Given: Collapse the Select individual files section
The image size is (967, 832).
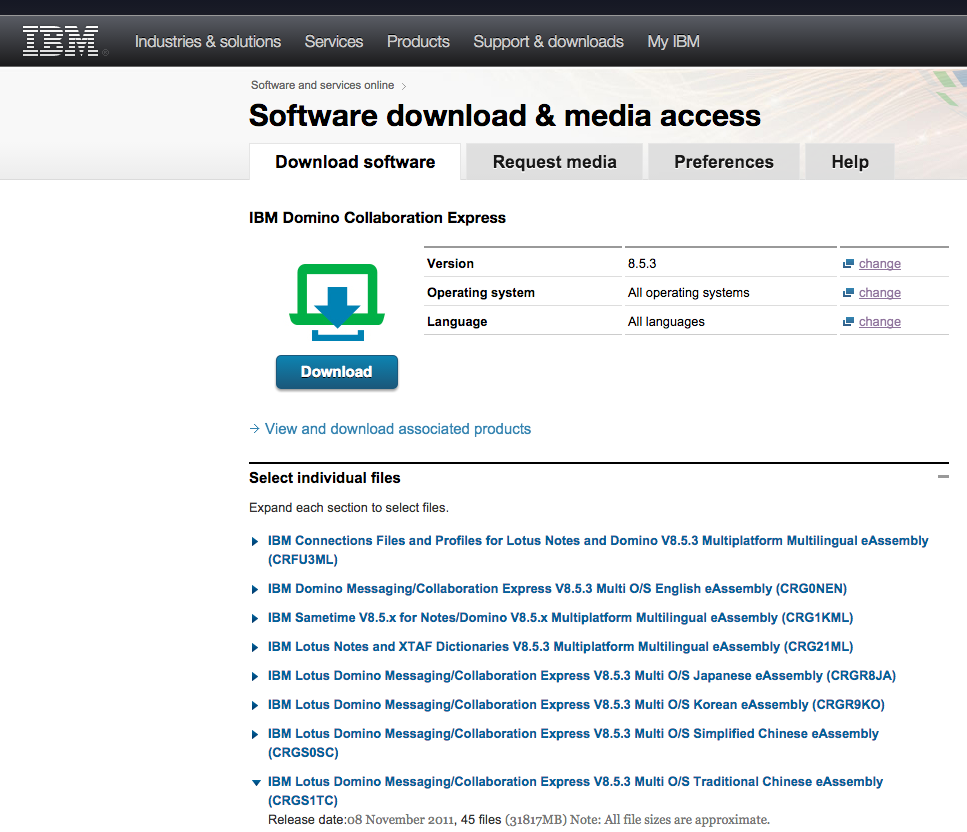Looking at the screenshot, I should (x=943, y=477).
